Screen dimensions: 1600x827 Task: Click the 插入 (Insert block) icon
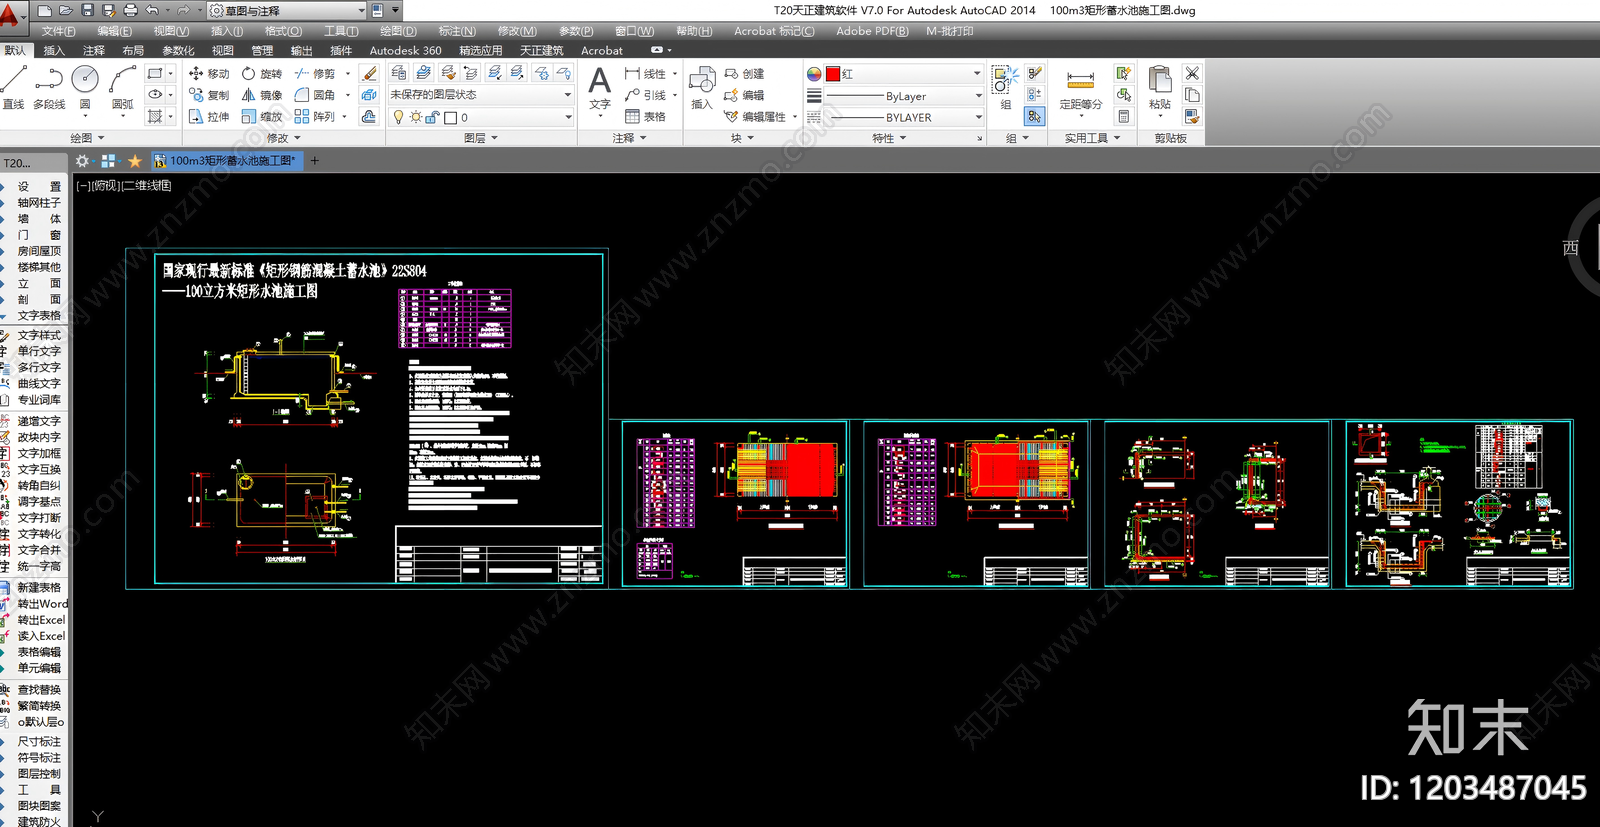[702, 87]
